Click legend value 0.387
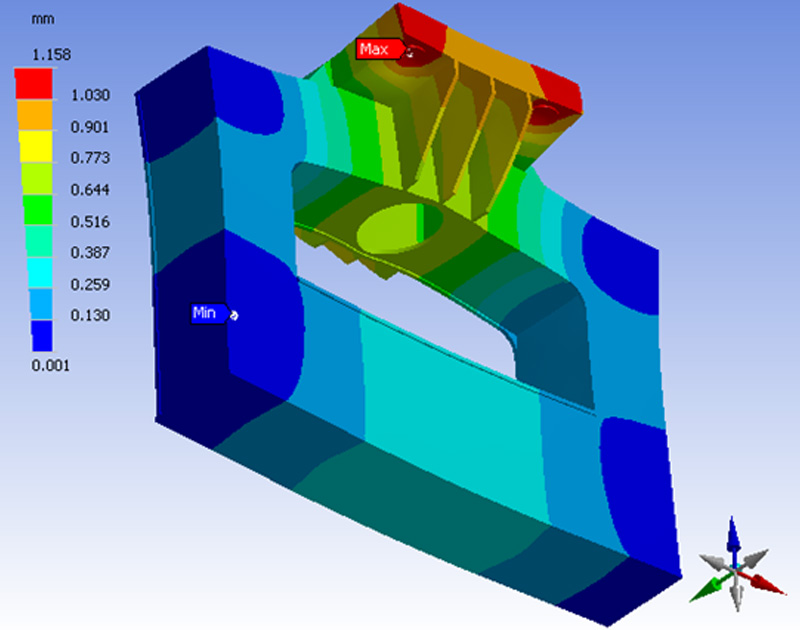The image size is (800, 630). (x=90, y=253)
